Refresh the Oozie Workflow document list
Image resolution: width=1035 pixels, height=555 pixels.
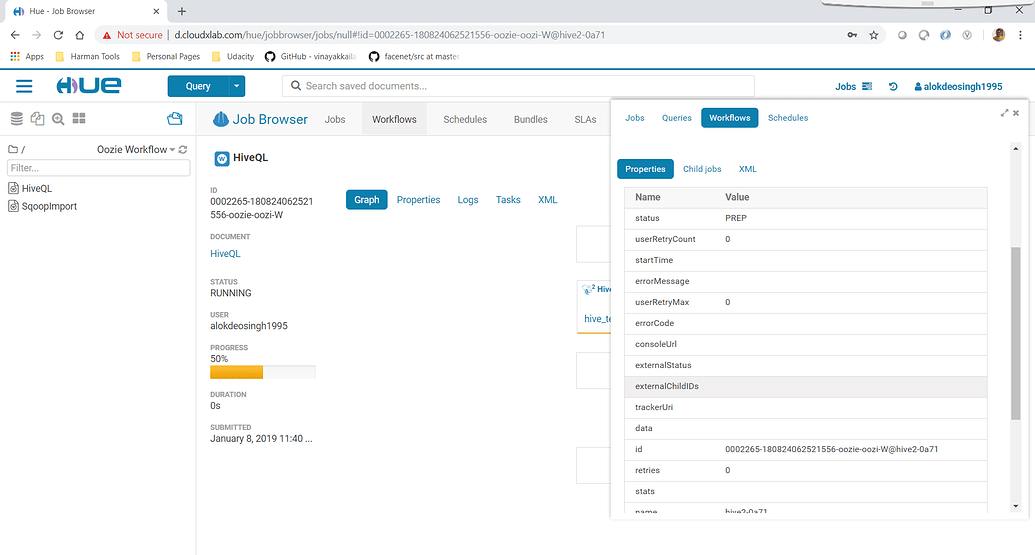(x=183, y=150)
